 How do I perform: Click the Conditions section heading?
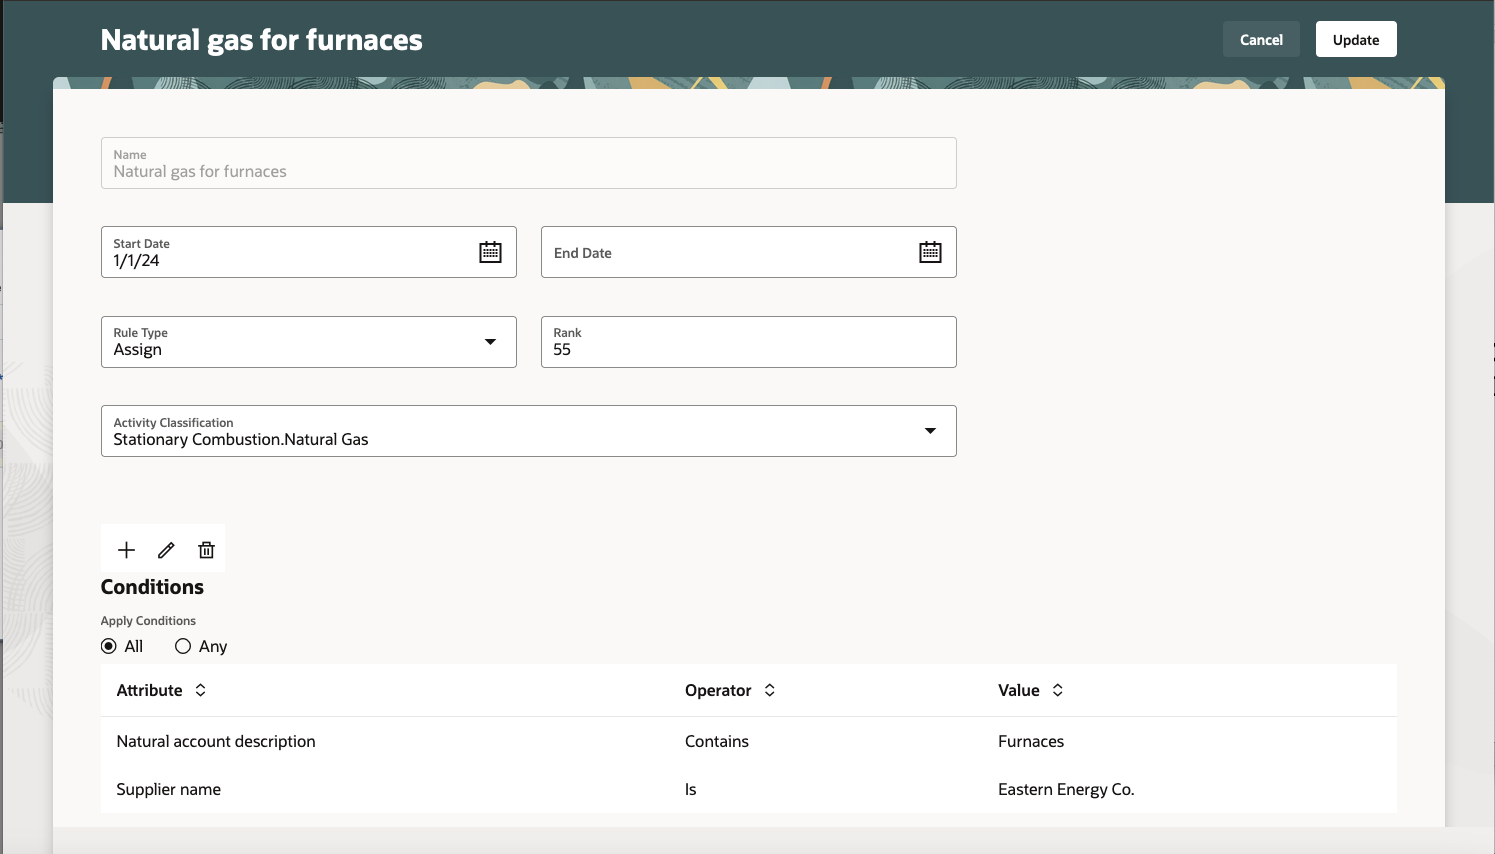(152, 587)
